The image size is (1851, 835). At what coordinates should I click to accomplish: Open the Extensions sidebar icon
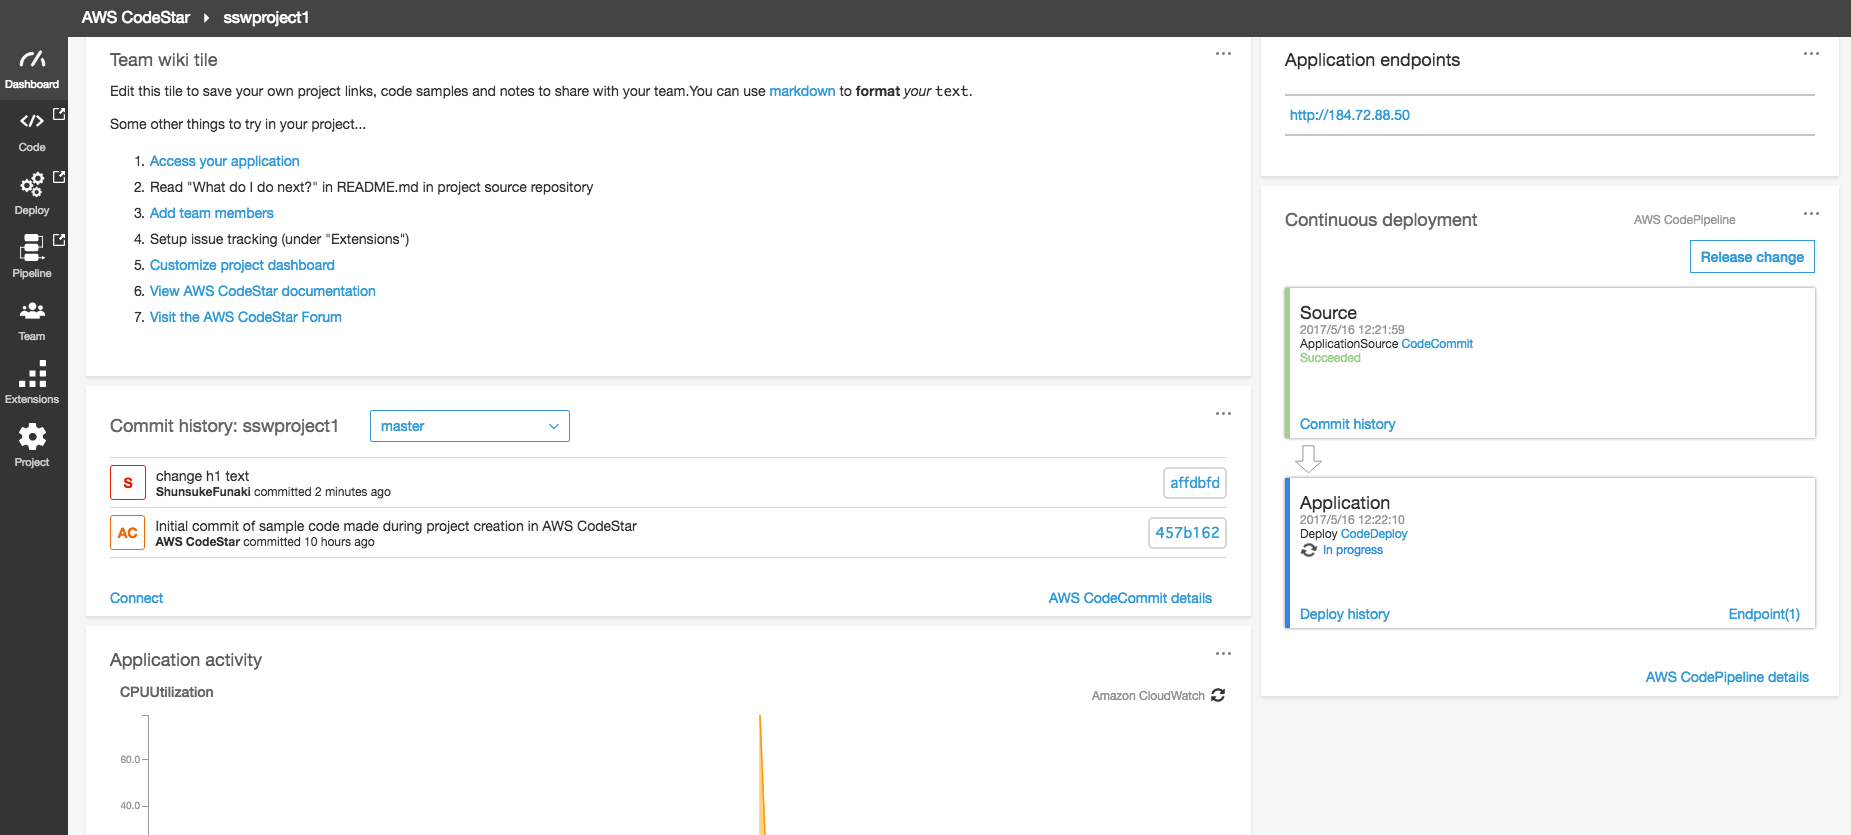[x=32, y=374]
